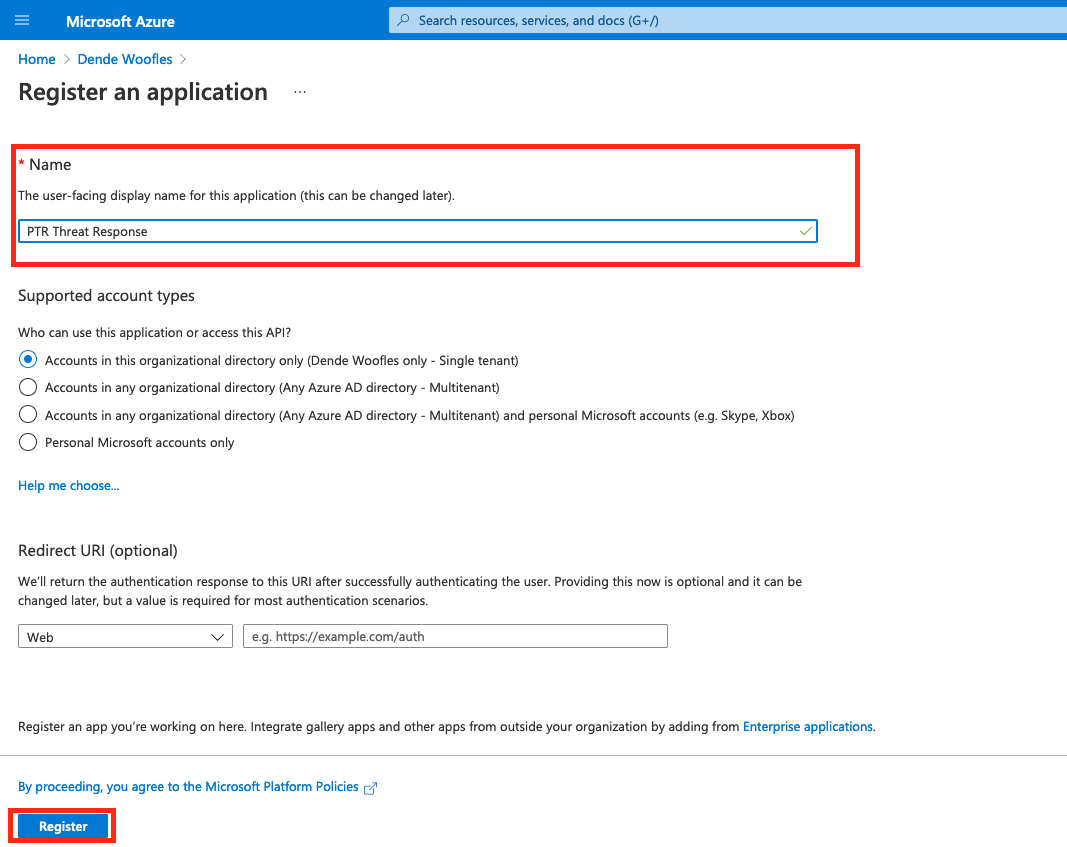The width and height of the screenshot is (1067, 847).
Task: Open Enterprise applications link
Action: click(808, 727)
